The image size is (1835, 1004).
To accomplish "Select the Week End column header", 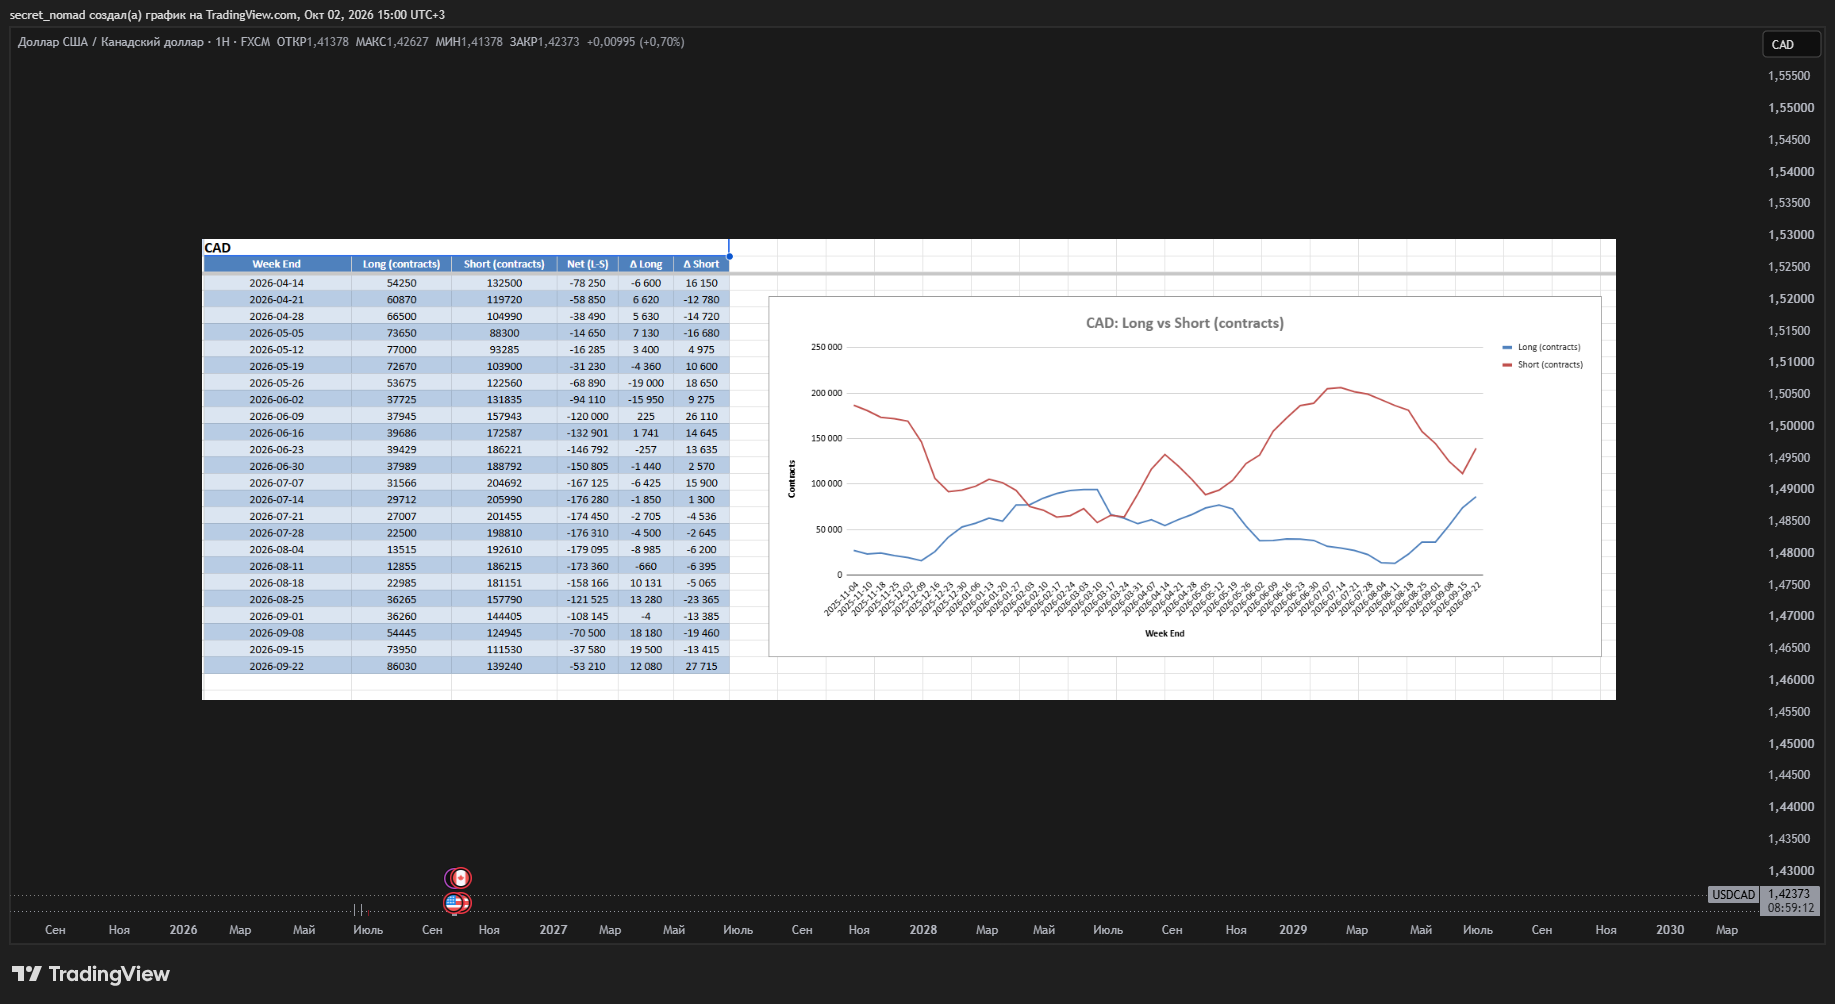I will point(277,264).
